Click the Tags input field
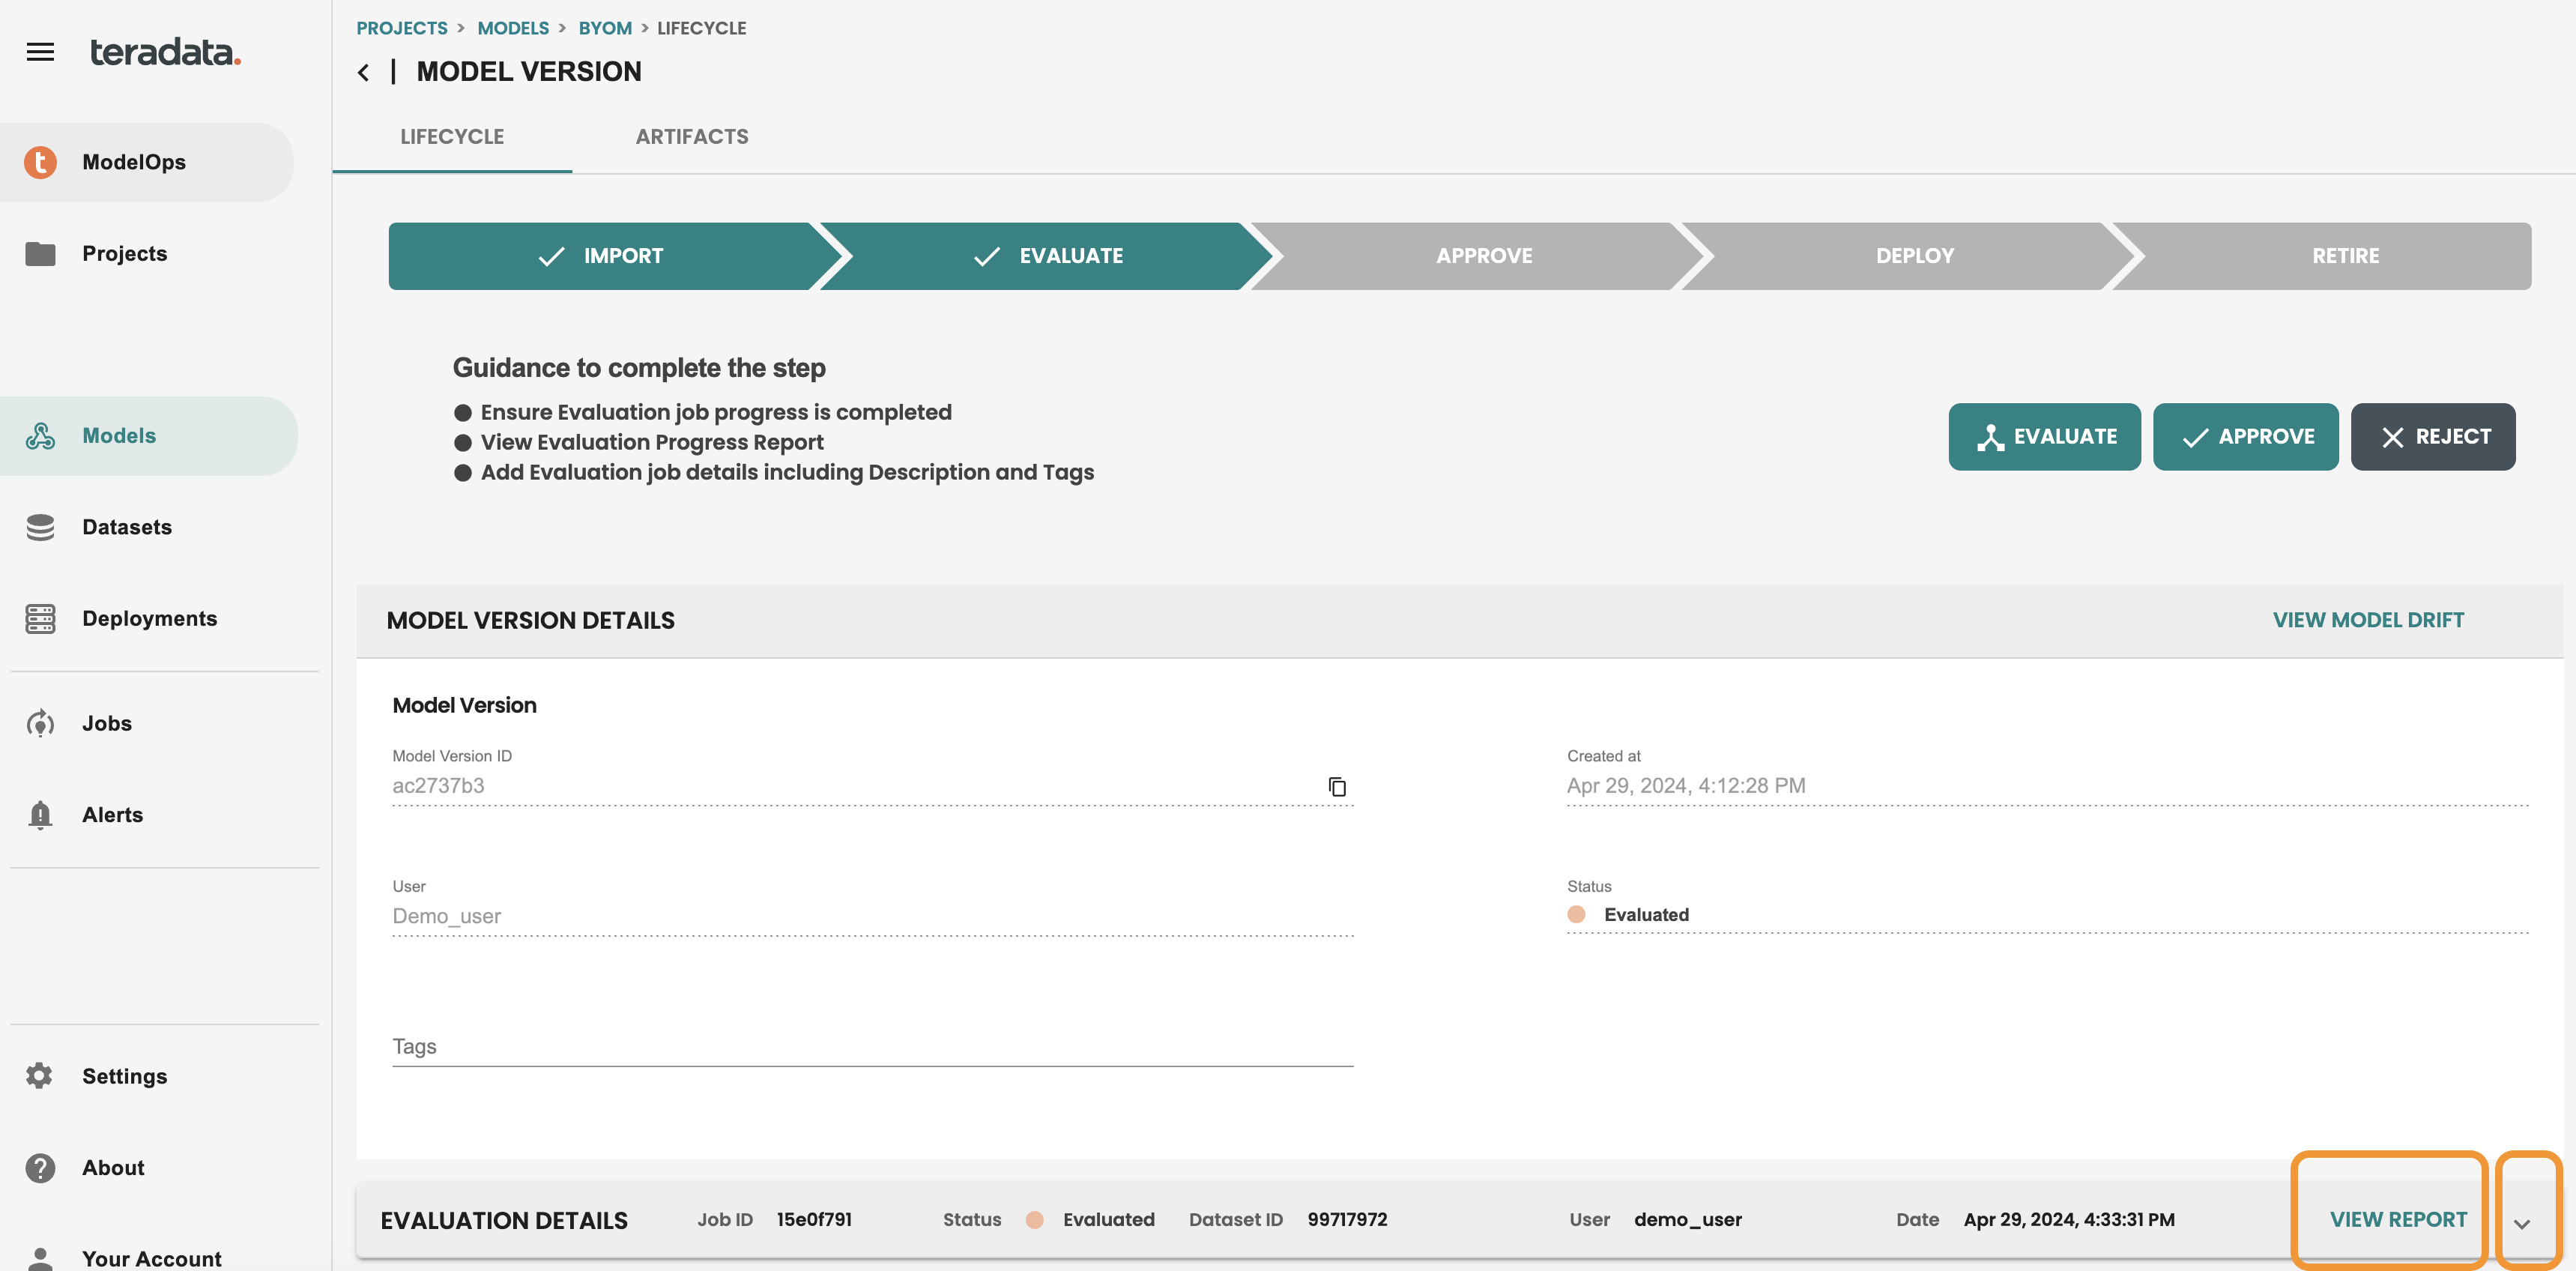Image resolution: width=2576 pixels, height=1271 pixels. tap(872, 1046)
